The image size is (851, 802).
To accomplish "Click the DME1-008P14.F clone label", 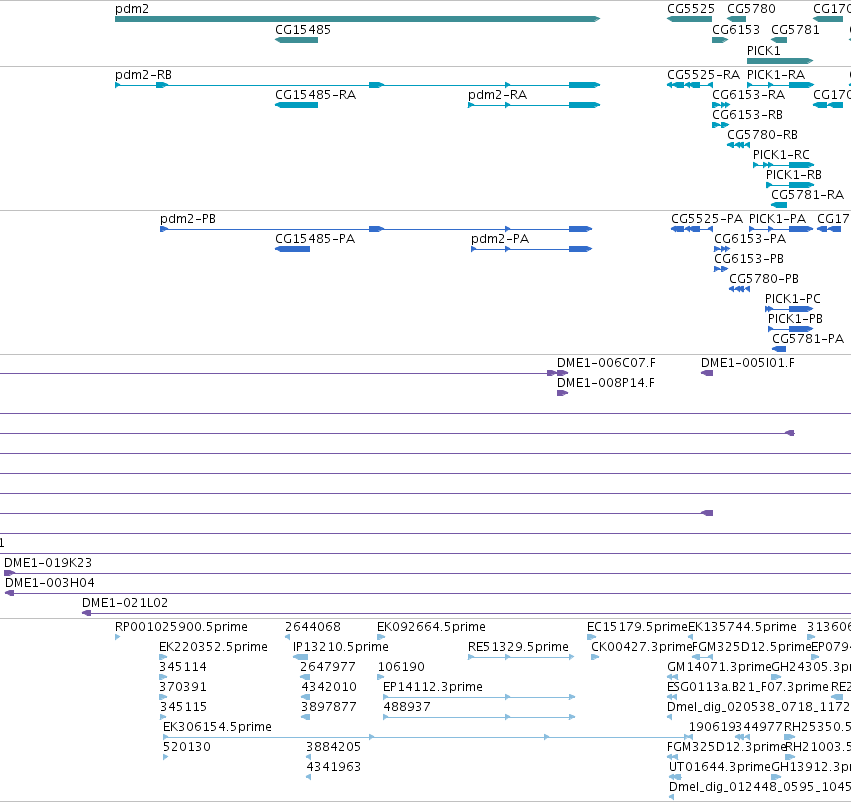I will point(606,383).
